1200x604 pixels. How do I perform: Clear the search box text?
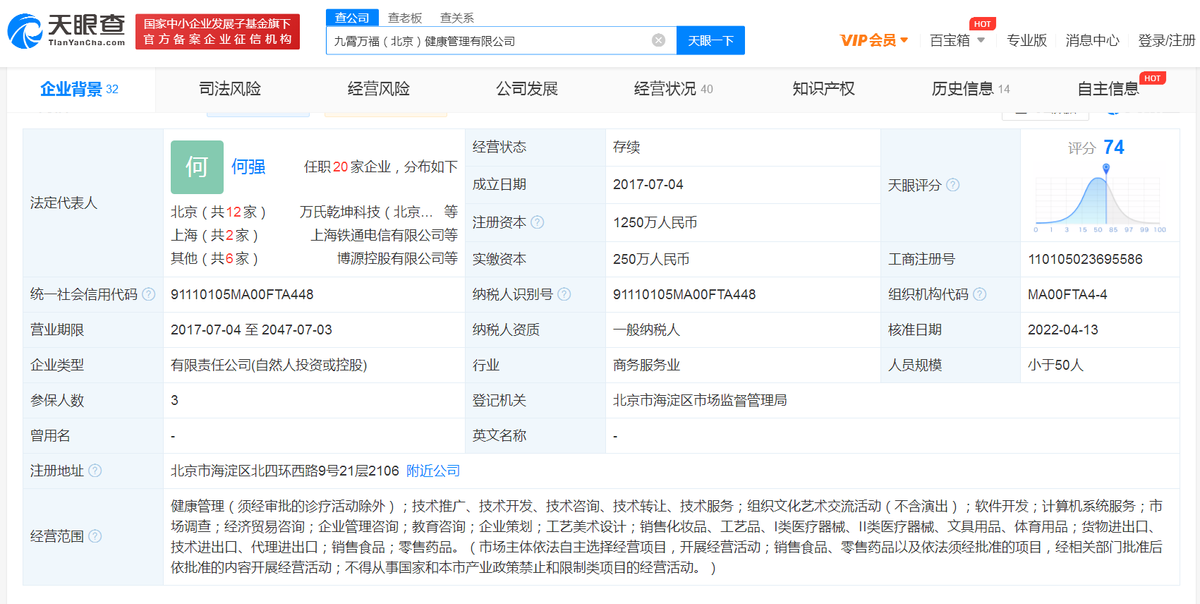[x=658, y=41]
